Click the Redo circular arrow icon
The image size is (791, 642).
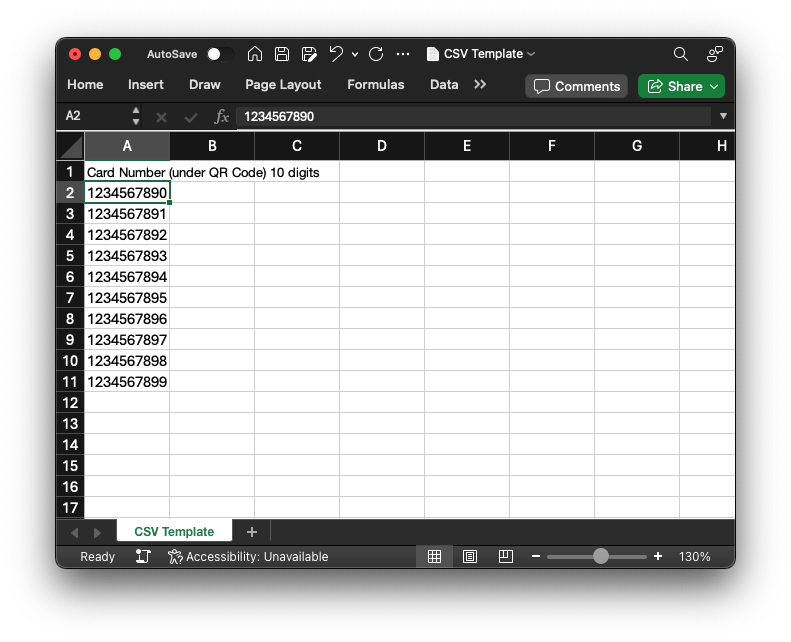point(376,54)
